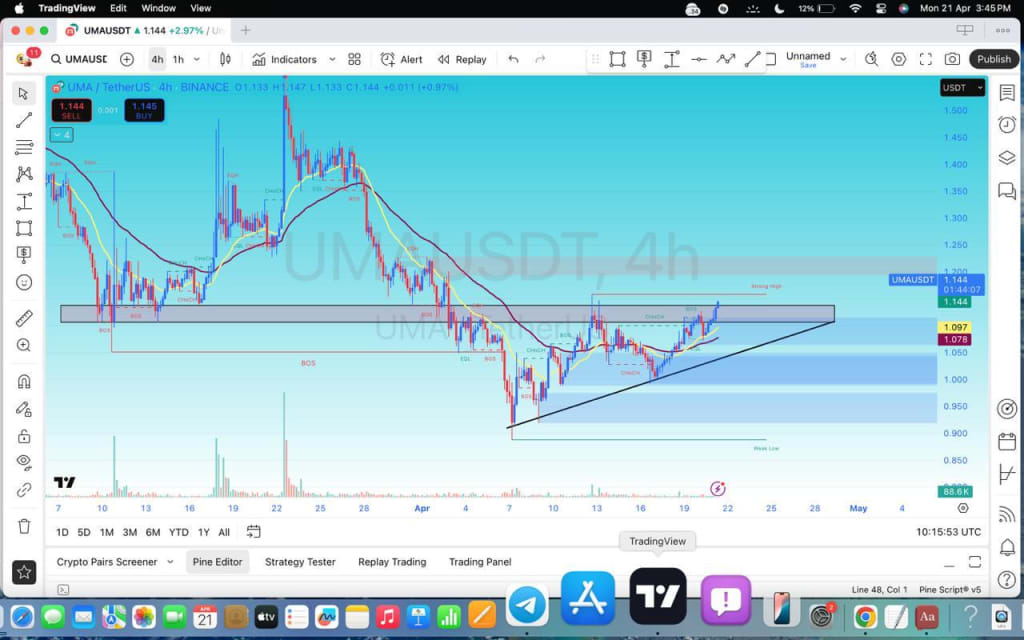Viewport: 1024px width, 640px height.
Task: Toggle magnet mode
Action: (24, 381)
